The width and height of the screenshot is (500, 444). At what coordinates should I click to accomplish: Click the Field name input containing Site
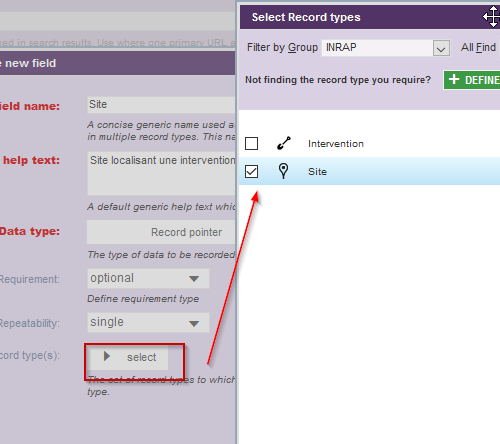(x=161, y=105)
